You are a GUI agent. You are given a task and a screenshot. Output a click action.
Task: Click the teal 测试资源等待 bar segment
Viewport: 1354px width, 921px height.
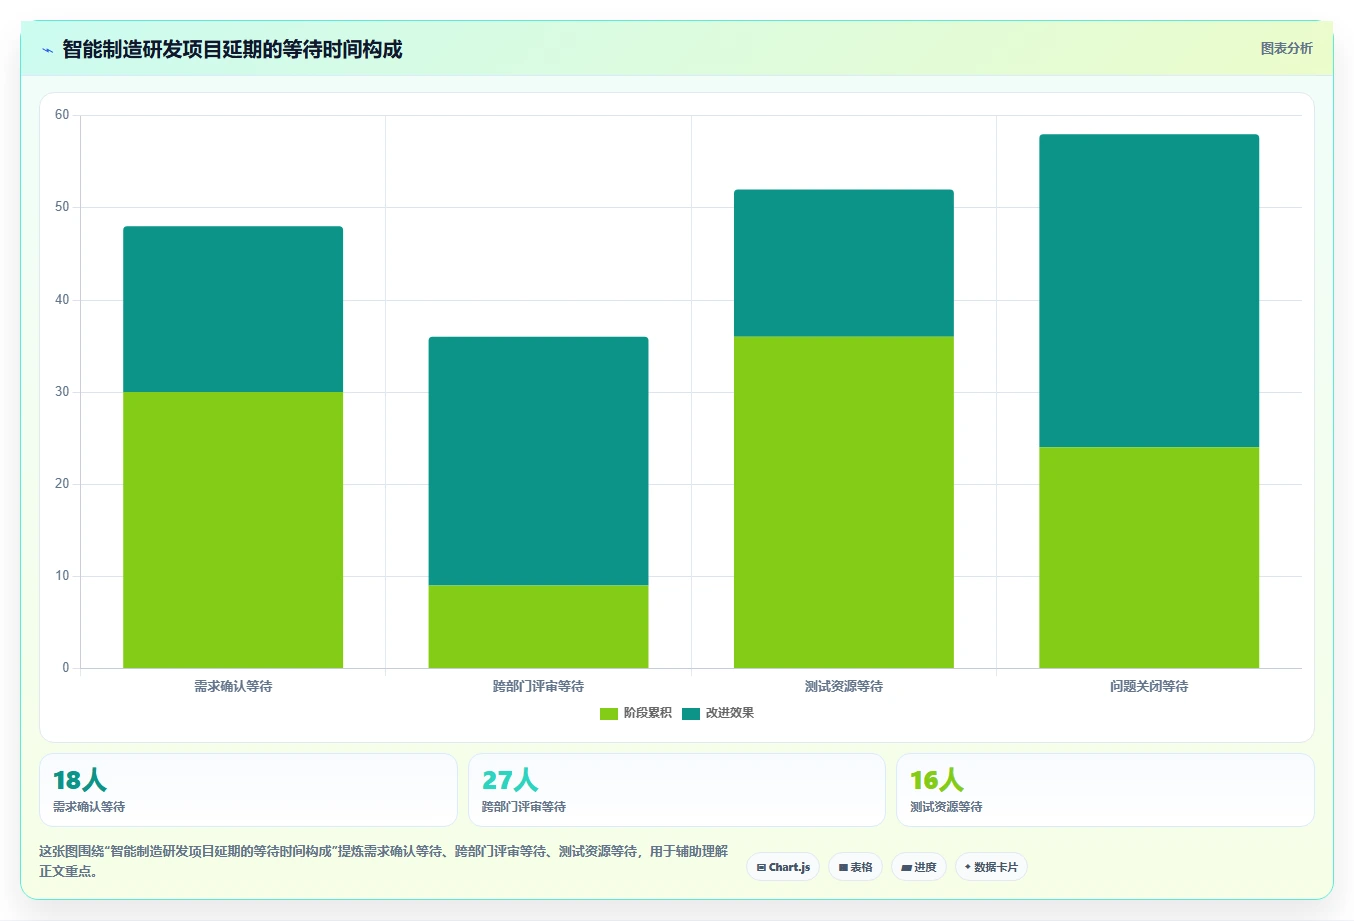pyautogui.click(x=844, y=263)
